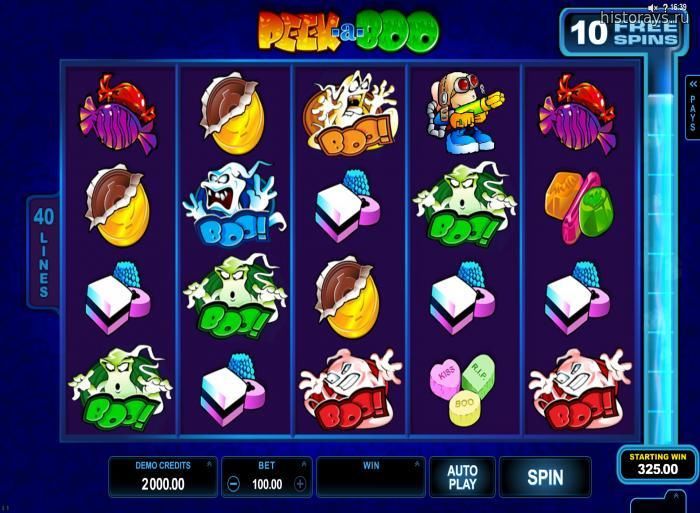The width and height of the screenshot is (700, 513).
Task: Click the bet amount 100.00 field
Action: tap(267, 484)
